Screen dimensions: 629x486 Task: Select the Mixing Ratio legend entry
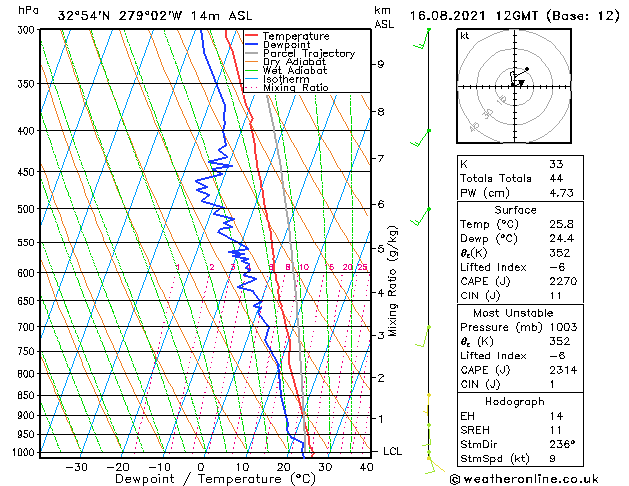pos(295,88)
